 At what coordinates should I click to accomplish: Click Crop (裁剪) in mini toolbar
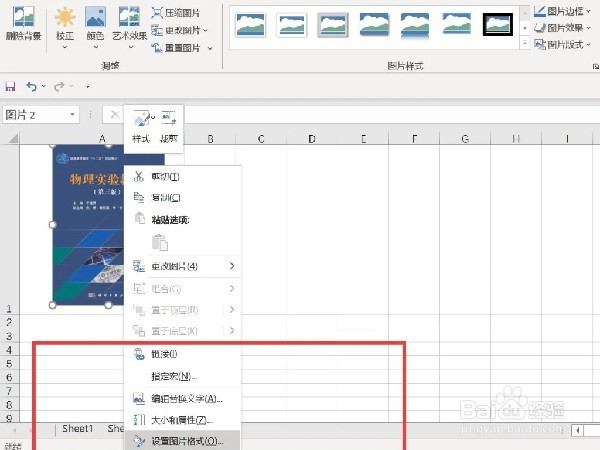[168, 126]
